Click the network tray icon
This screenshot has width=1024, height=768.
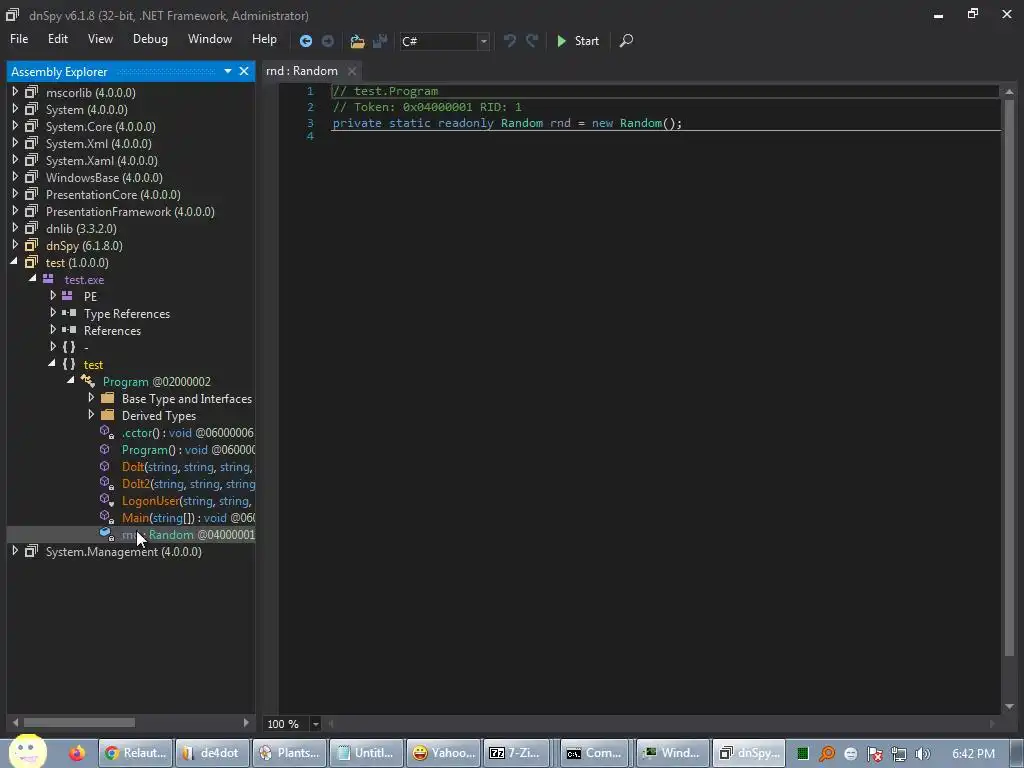pos(899,754)
